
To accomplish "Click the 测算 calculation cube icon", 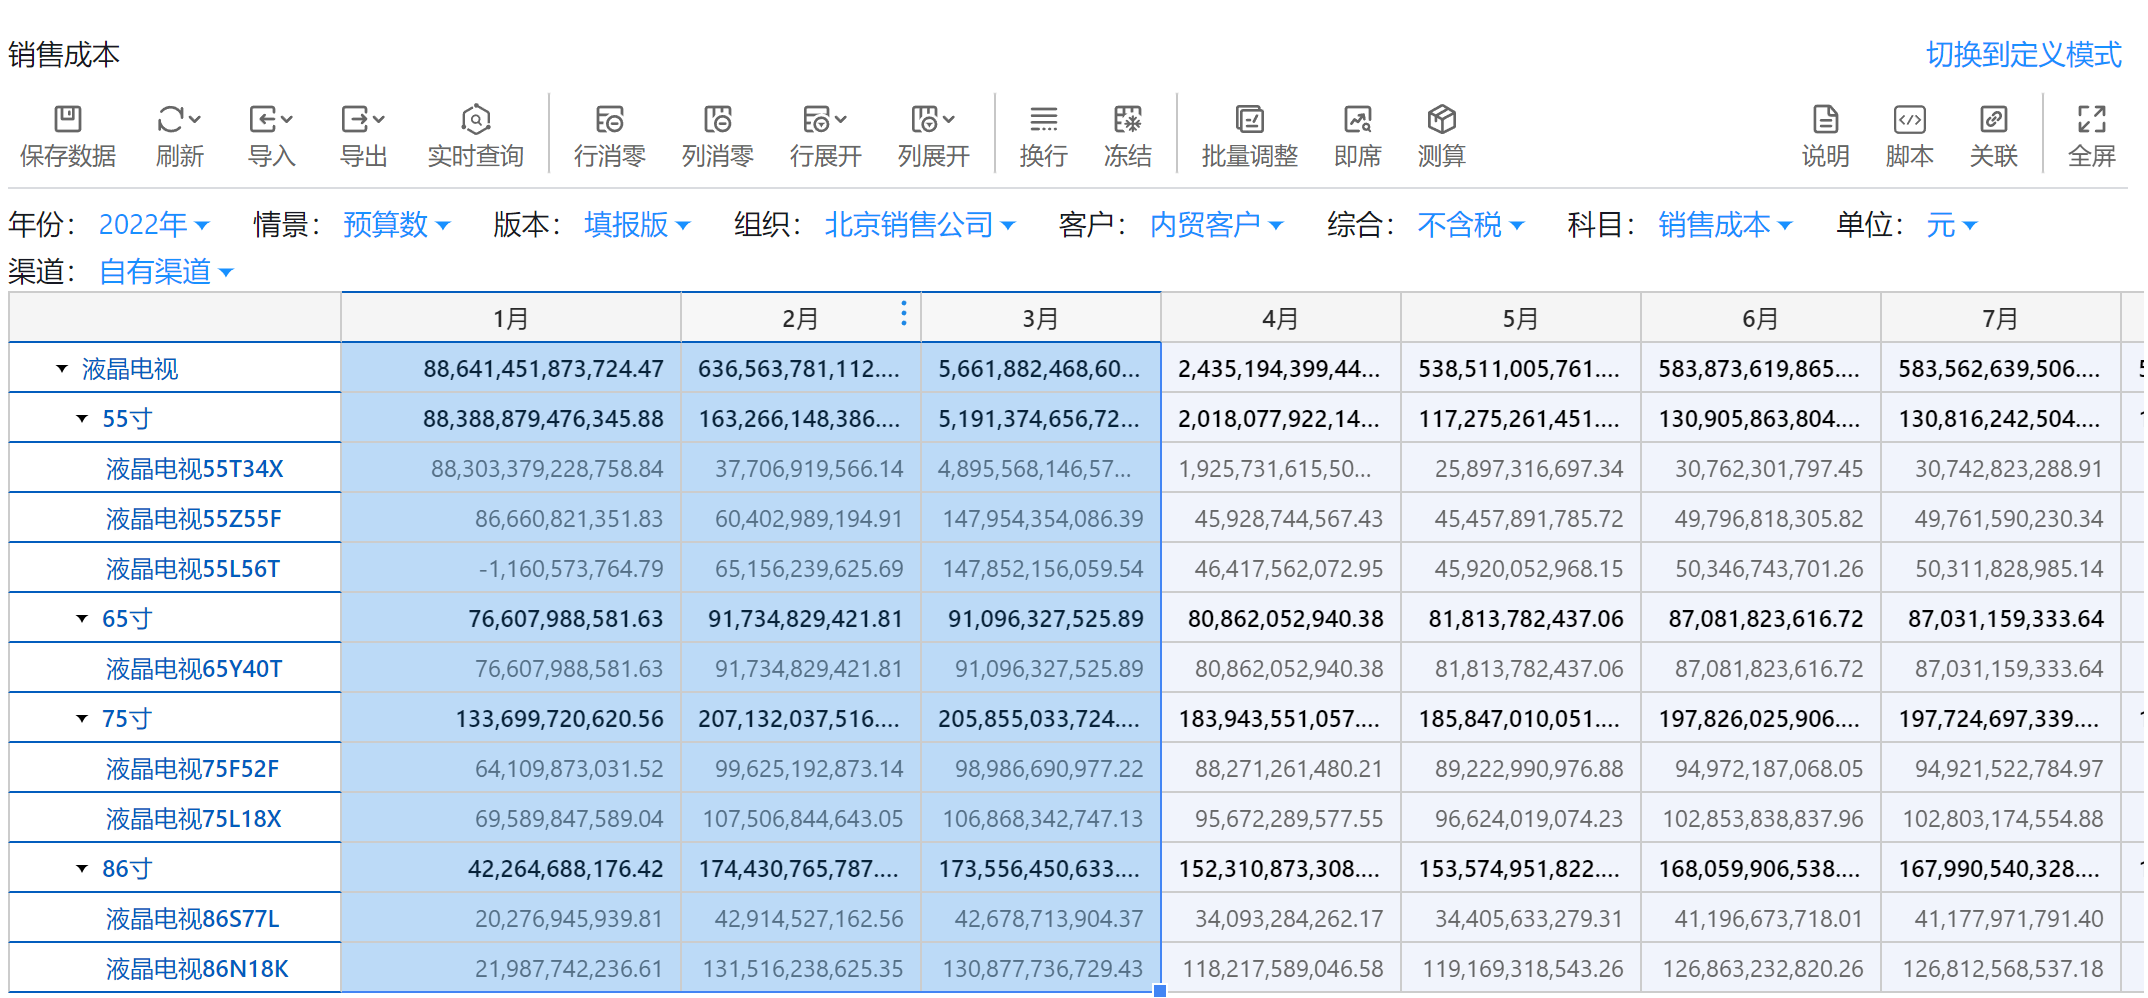I will point(1441,120).
